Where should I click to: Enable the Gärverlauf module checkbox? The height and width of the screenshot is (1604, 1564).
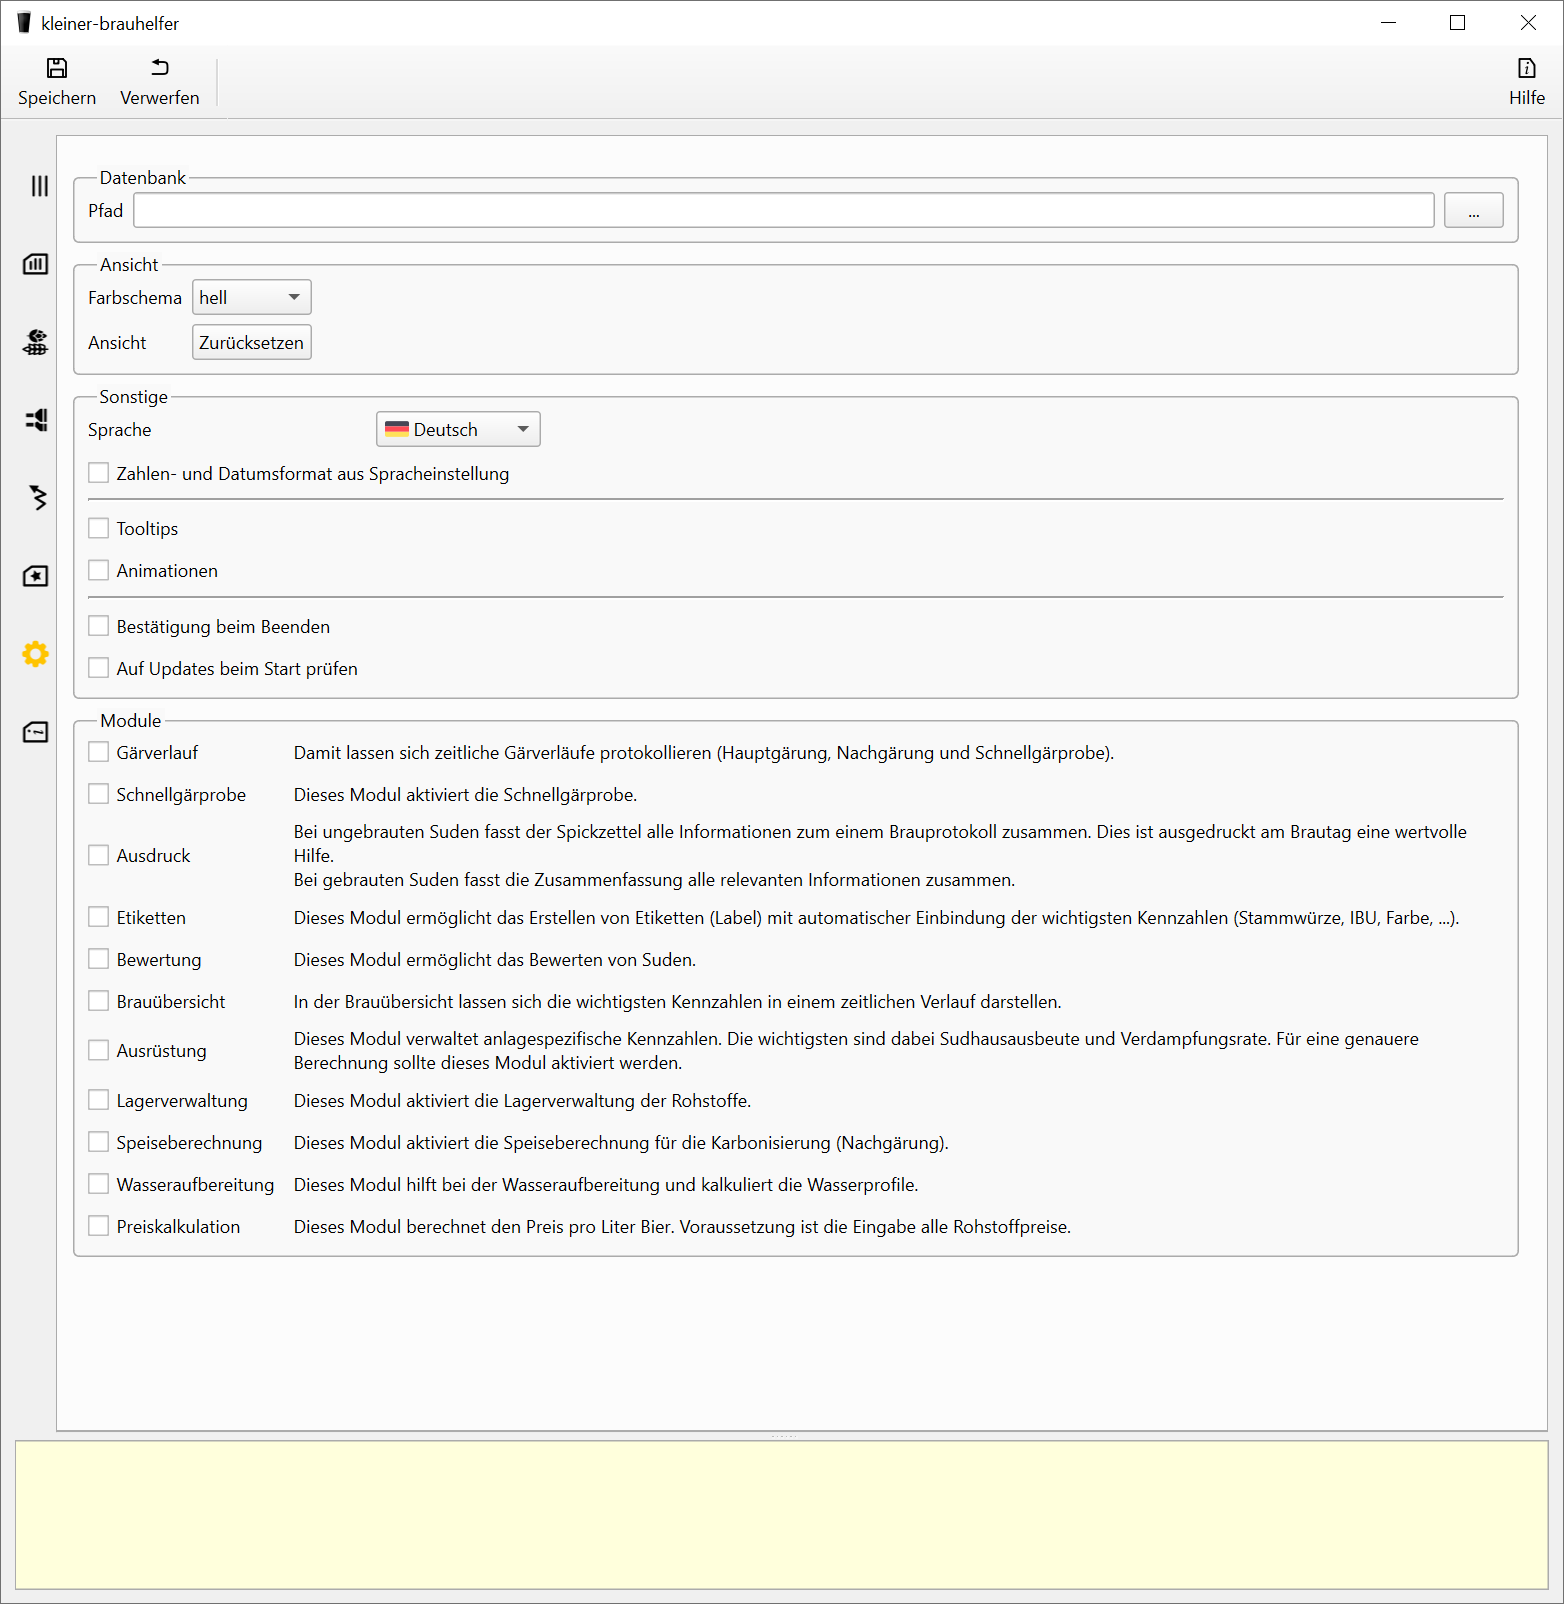point(99,752)
